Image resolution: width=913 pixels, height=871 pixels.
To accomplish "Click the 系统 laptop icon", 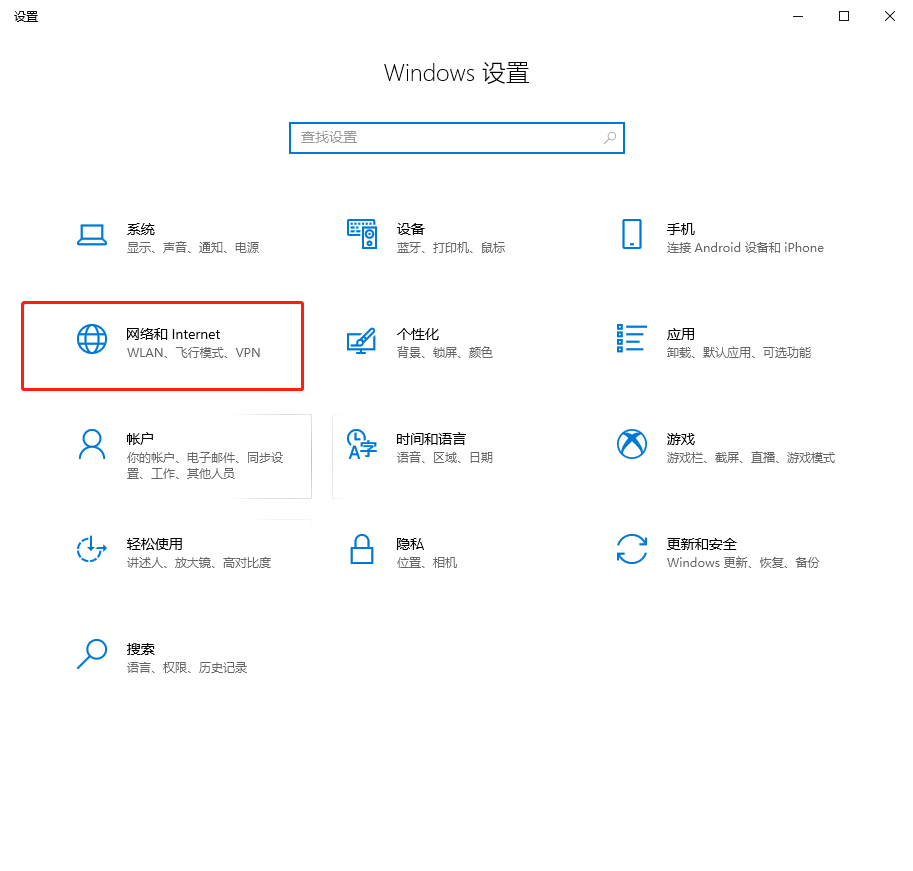I will point(92,234).
